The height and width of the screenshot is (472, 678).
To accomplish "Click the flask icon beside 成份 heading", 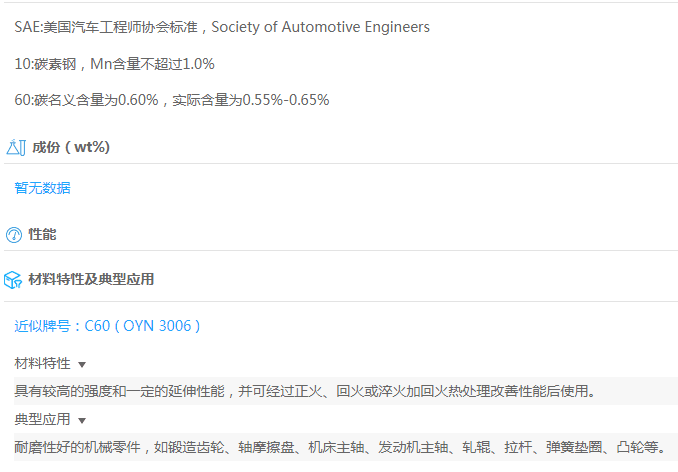I will (x=14, y=147).
